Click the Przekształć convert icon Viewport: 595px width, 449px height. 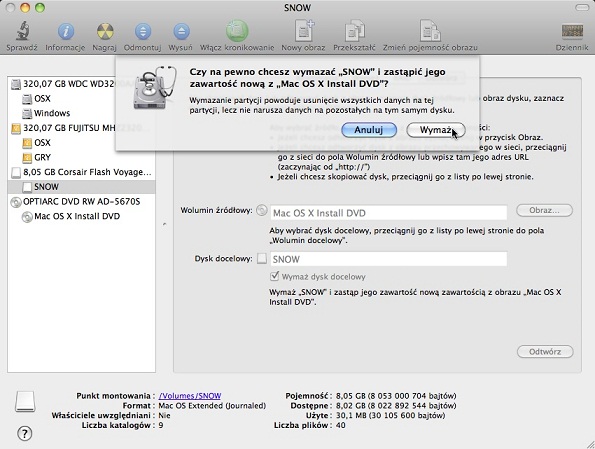[354, 31]
